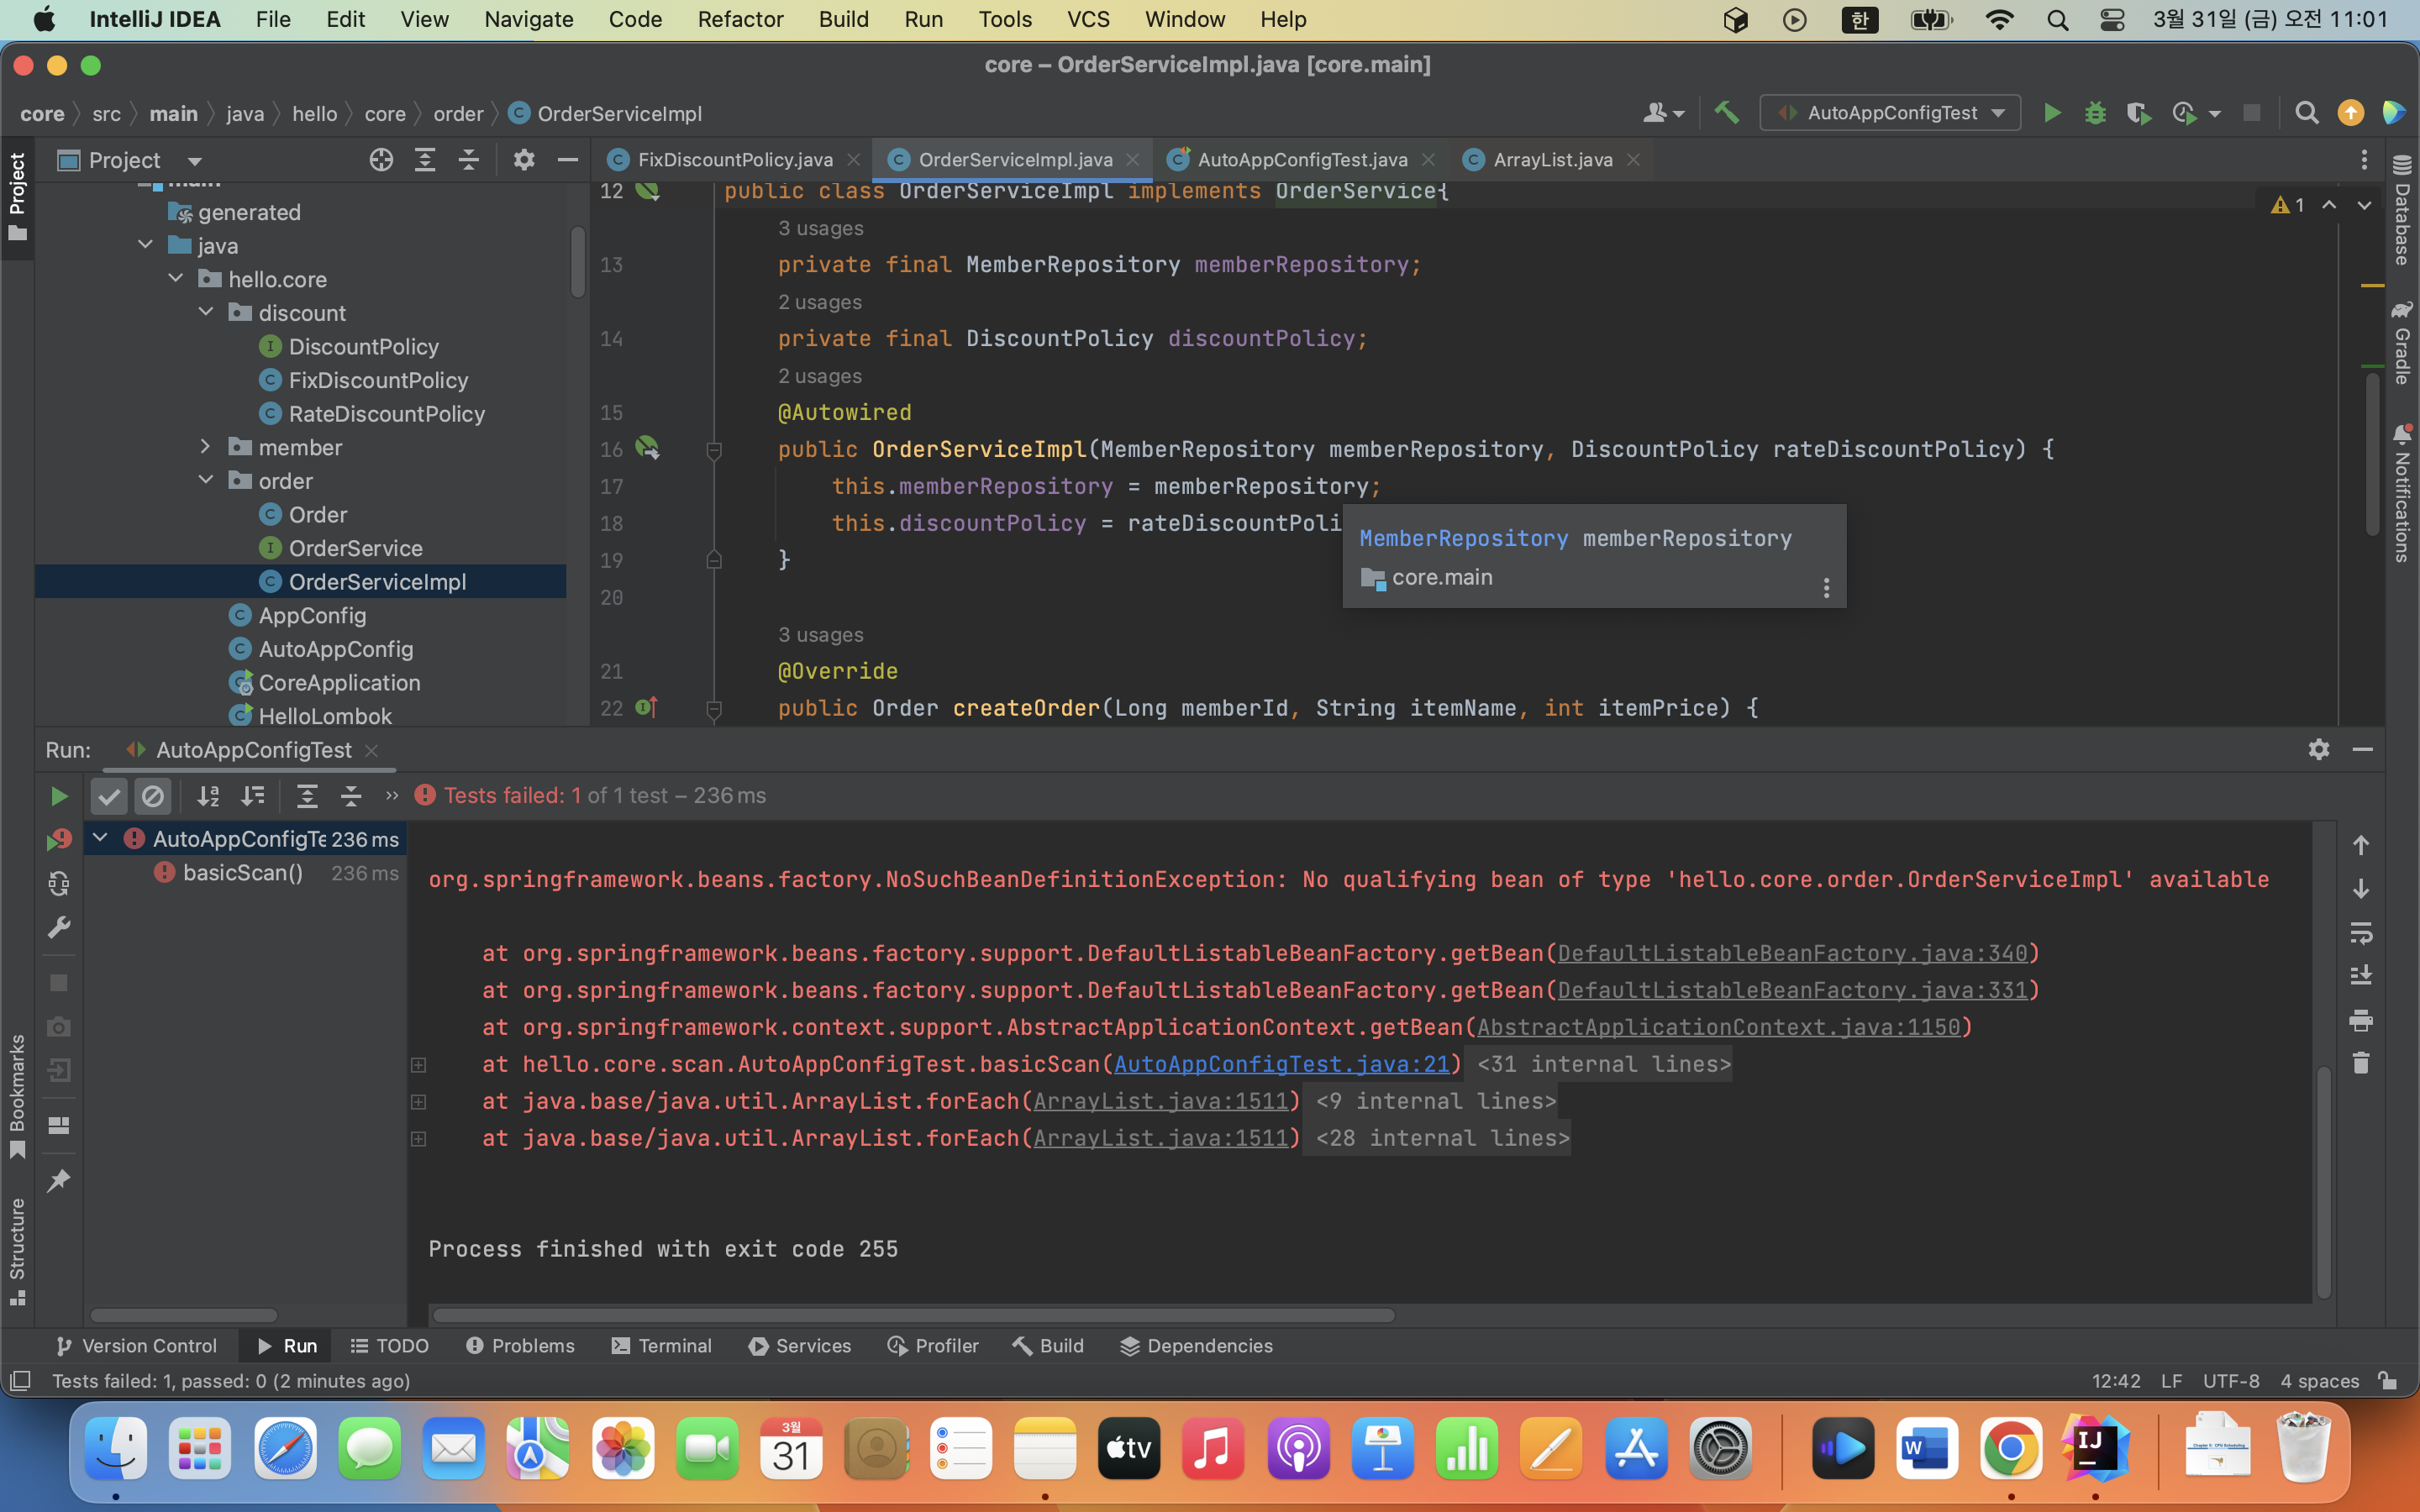
Task: Open the Terminal tool tab
Action: tap(662, 1346)
